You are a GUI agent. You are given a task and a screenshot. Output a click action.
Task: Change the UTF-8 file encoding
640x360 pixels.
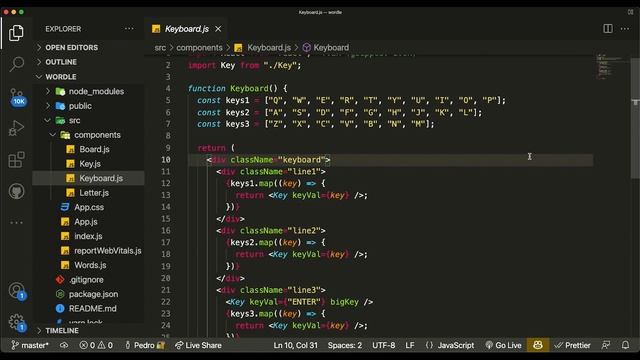384,345
